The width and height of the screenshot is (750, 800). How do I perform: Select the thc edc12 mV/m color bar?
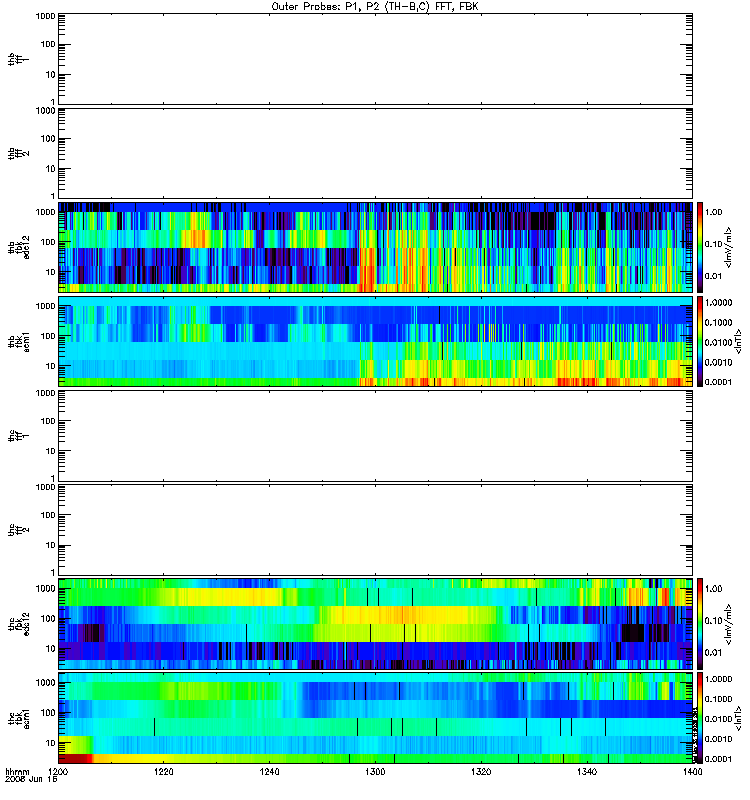700,623
